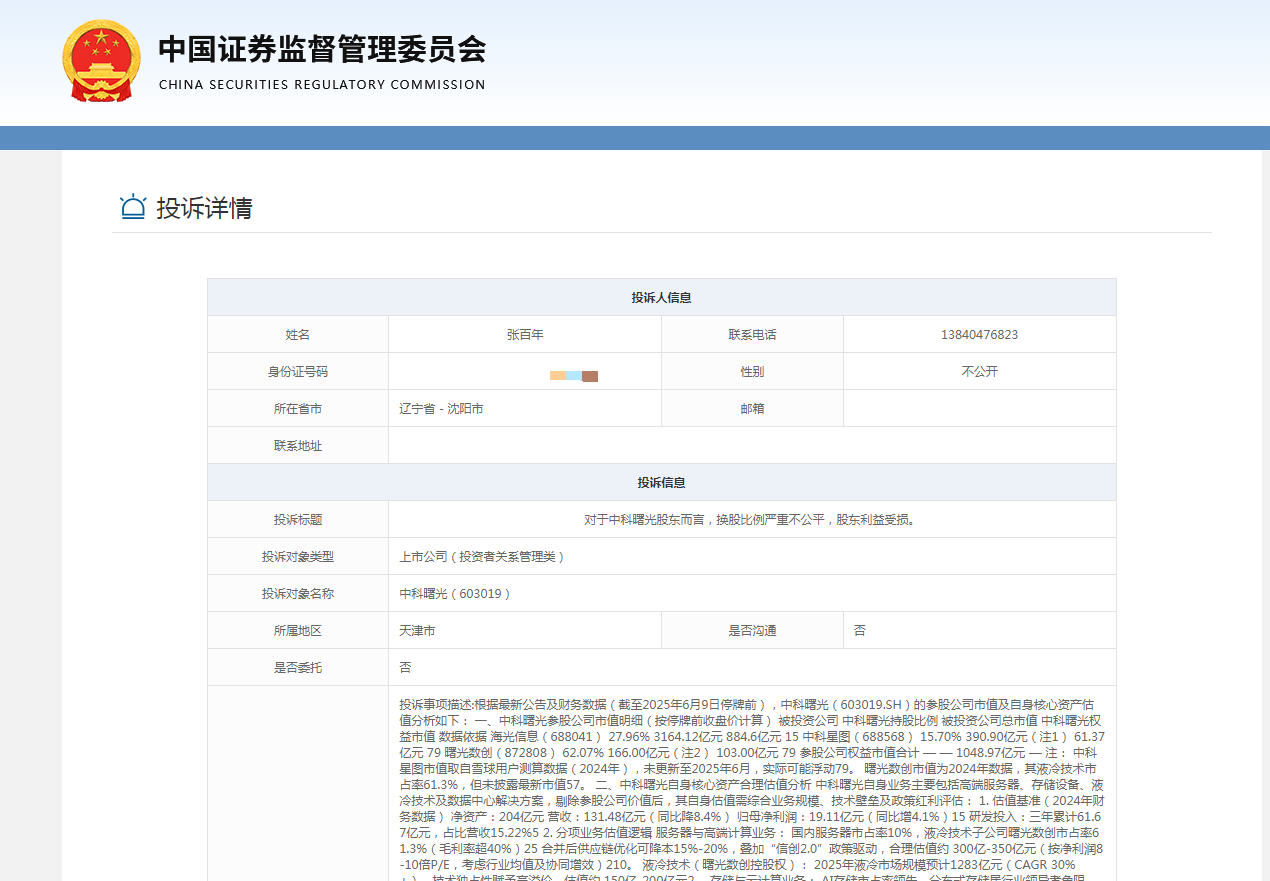Click the masked ID number blocks
The image size is (1270, 881).
tap(574, 376)
